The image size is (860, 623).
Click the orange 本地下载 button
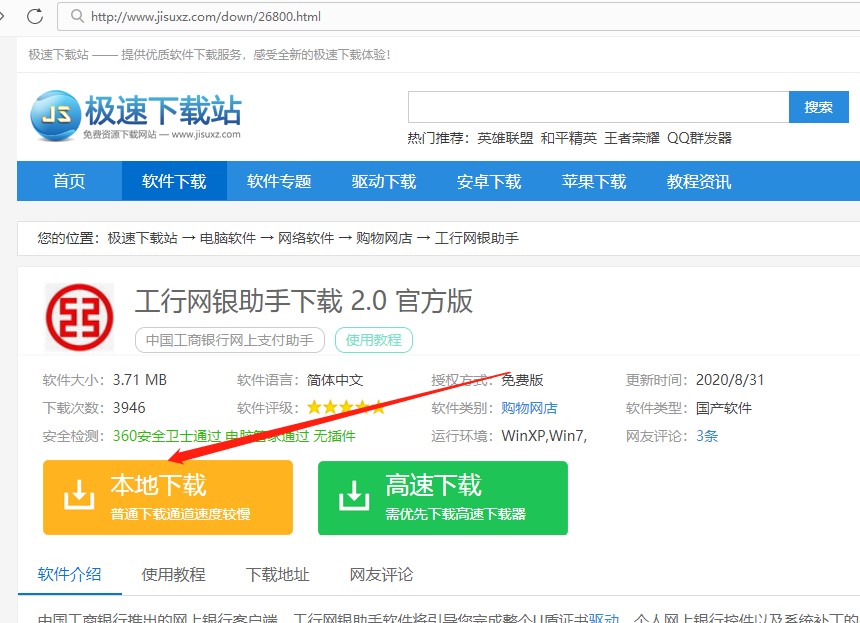168,497
